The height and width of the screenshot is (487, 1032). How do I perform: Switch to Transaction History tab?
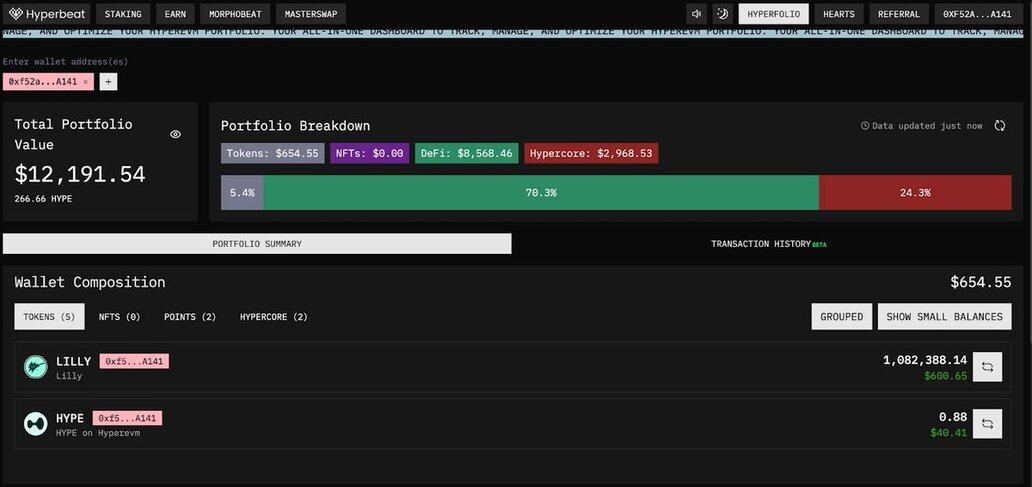click(x=768, y=244)
